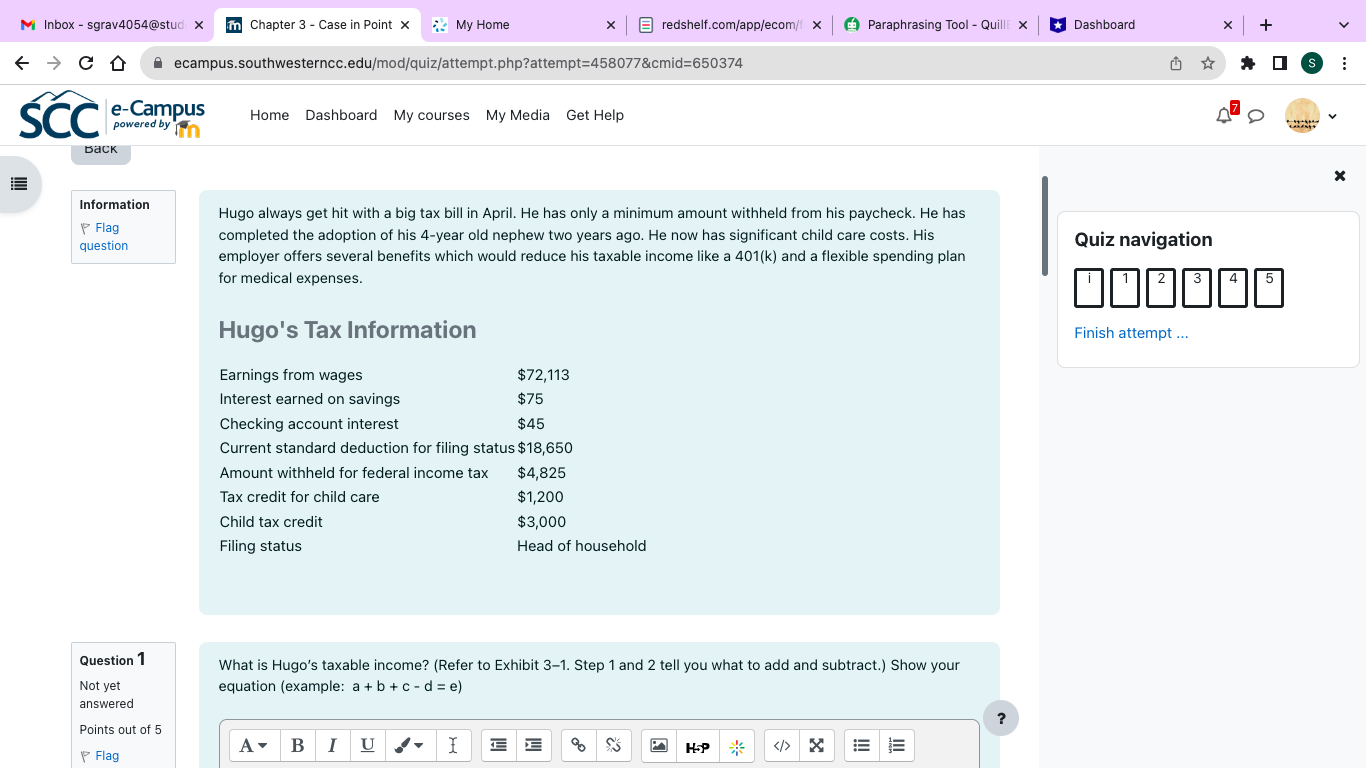Open the My courses menu
The width and height of the screenshot is (1366, 768).
point(431,115)
